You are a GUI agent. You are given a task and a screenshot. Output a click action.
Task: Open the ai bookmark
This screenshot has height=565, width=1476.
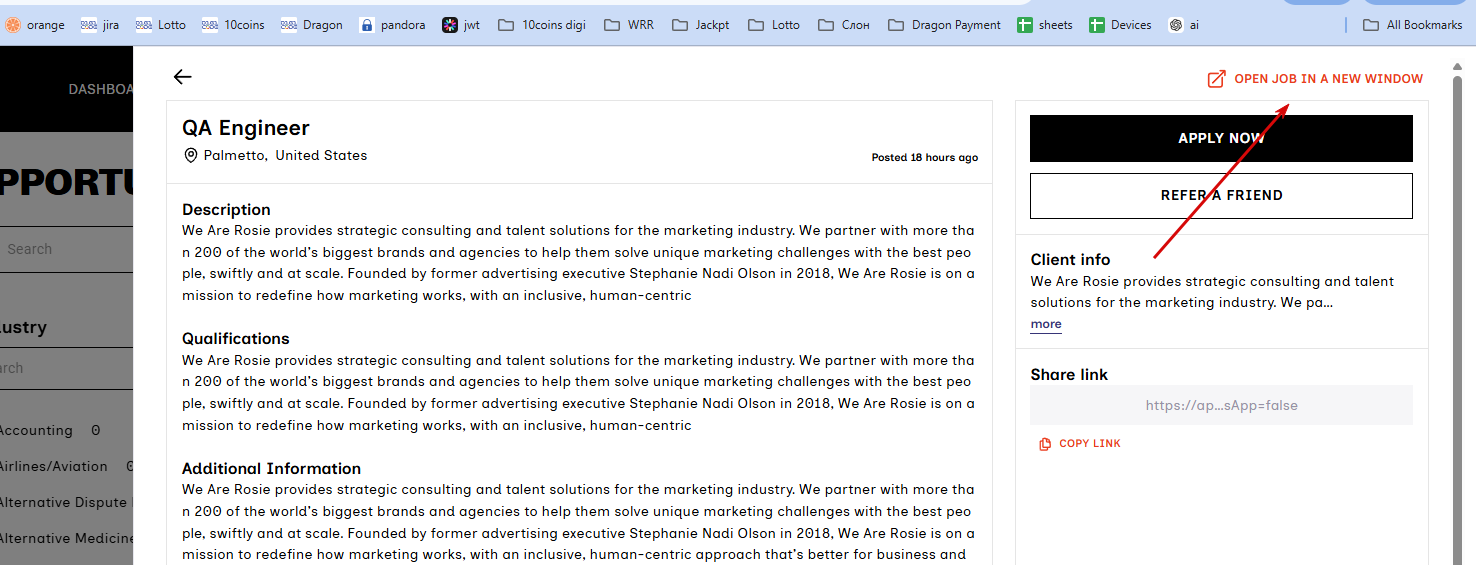click(x=1184, y=25)
